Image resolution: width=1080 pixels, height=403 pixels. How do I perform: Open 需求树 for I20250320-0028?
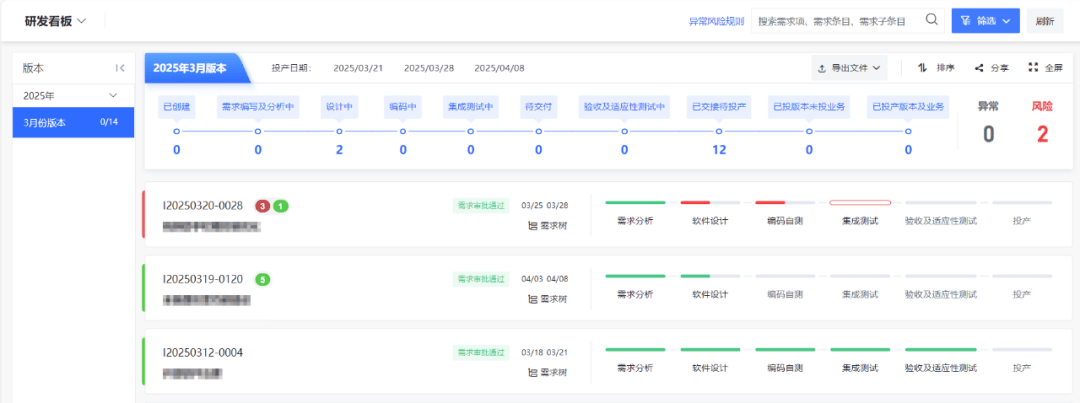[x=547, y=225]
